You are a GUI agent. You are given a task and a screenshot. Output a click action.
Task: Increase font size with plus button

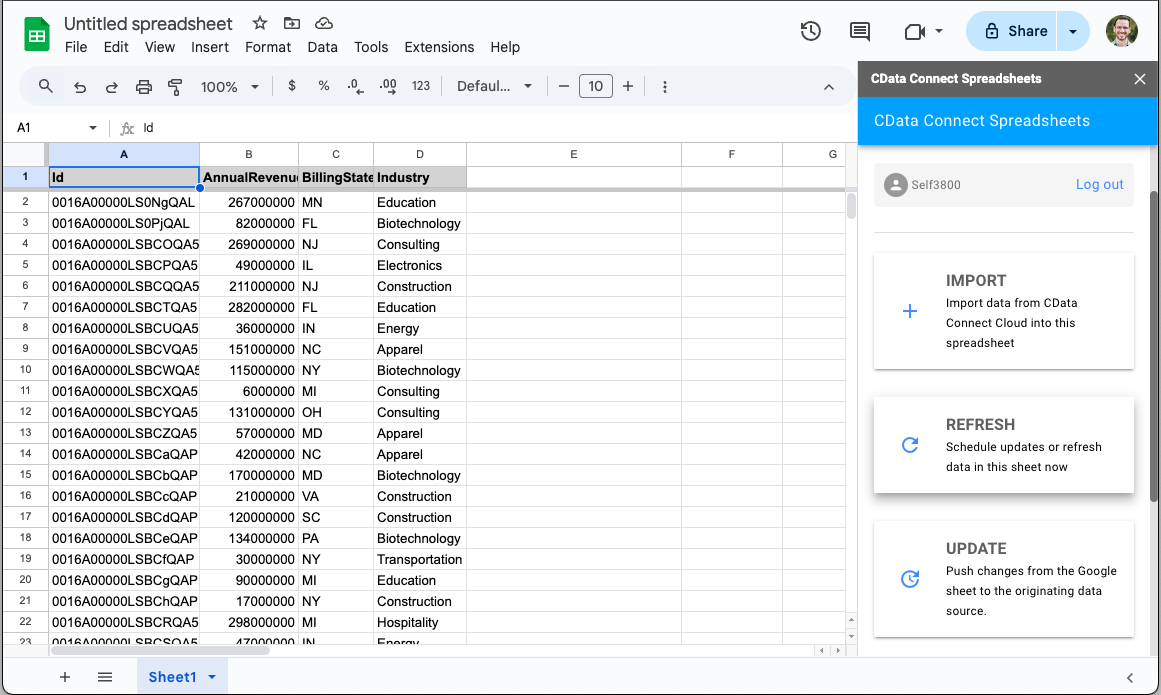[x=628, y=87]
